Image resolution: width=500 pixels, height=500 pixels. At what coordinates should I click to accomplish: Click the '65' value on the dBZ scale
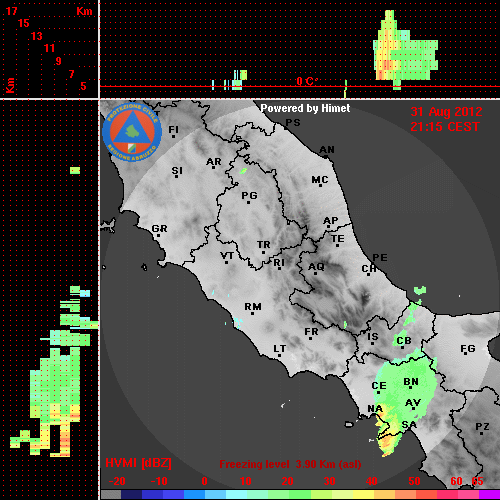pos(477,481)
